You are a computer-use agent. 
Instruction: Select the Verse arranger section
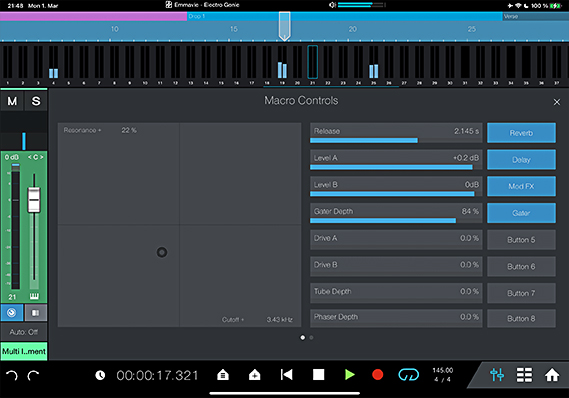535,16
